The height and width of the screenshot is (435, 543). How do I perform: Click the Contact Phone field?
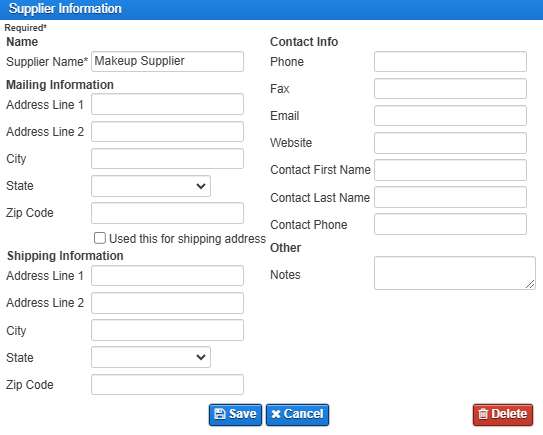click(450, 224)
